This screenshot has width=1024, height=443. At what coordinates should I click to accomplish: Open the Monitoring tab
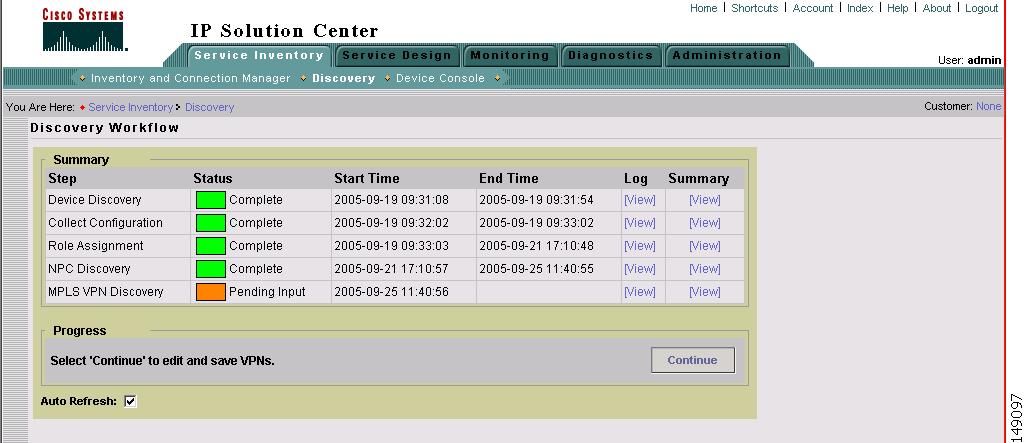(510, 56)
